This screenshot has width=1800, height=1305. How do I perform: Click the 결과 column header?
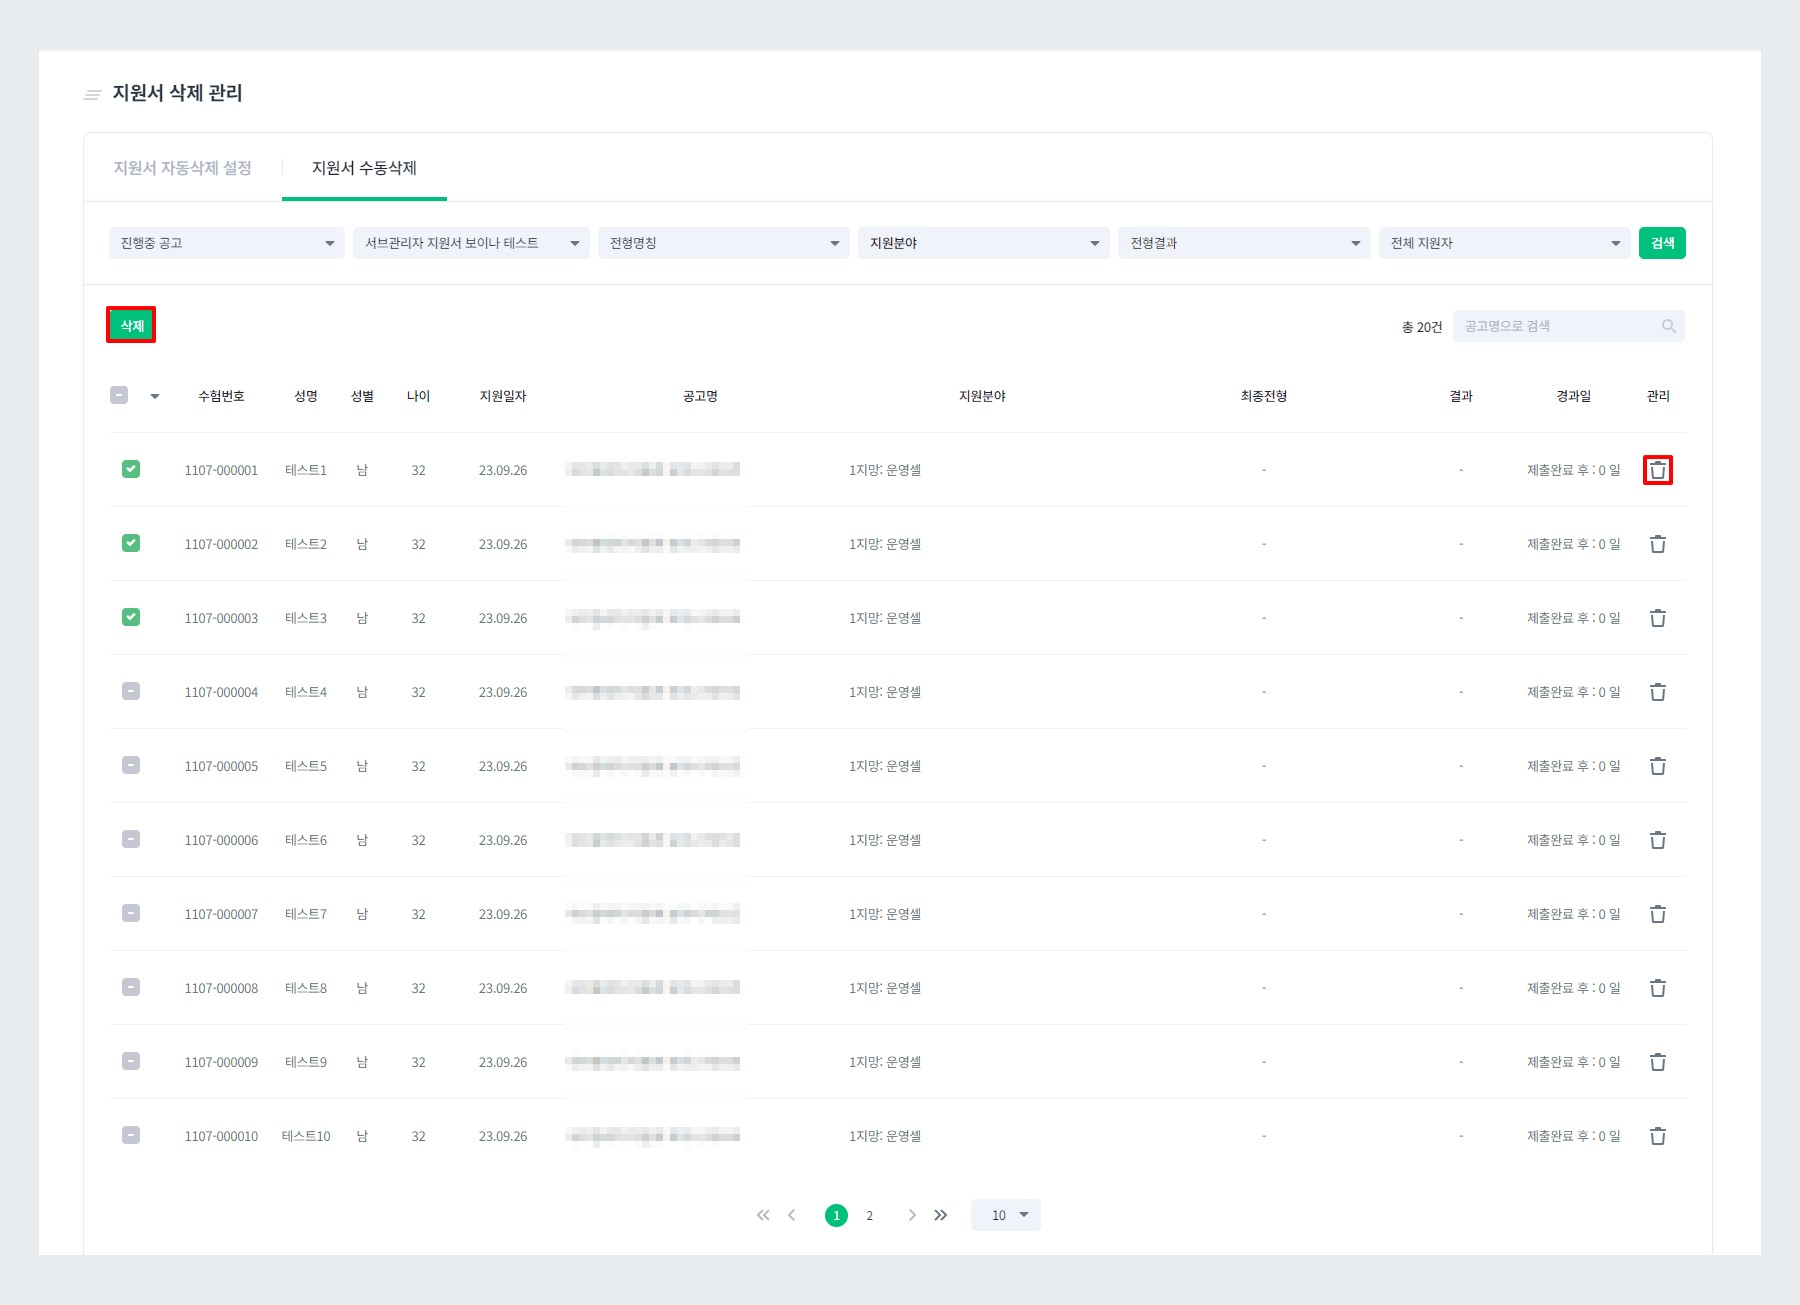(x=1461, y=396)
